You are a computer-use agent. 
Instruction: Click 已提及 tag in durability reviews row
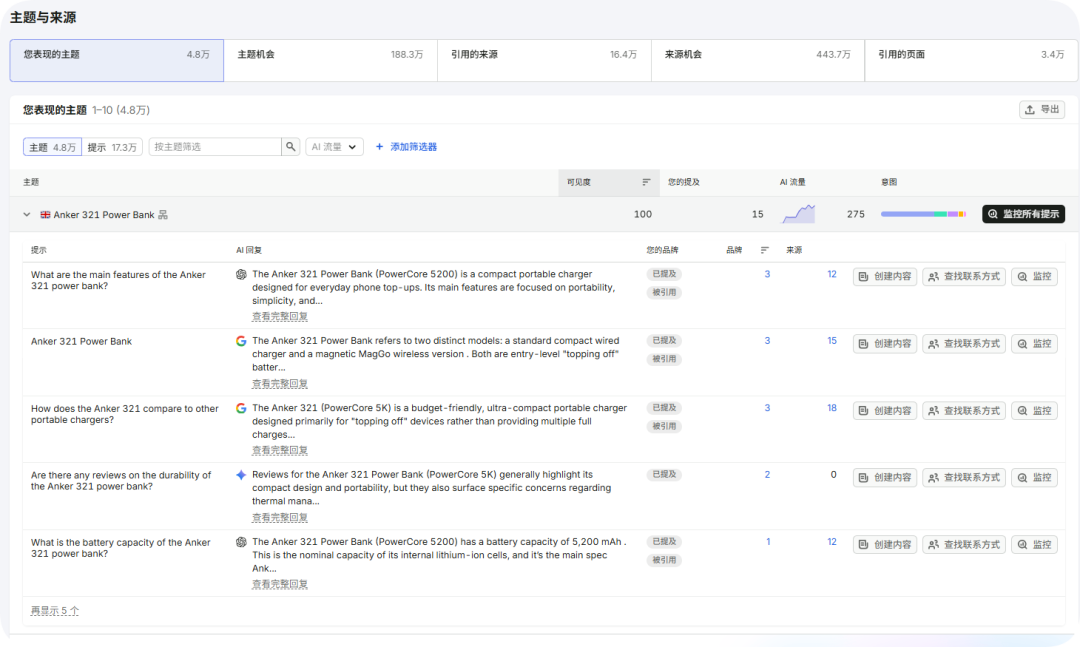664,474
